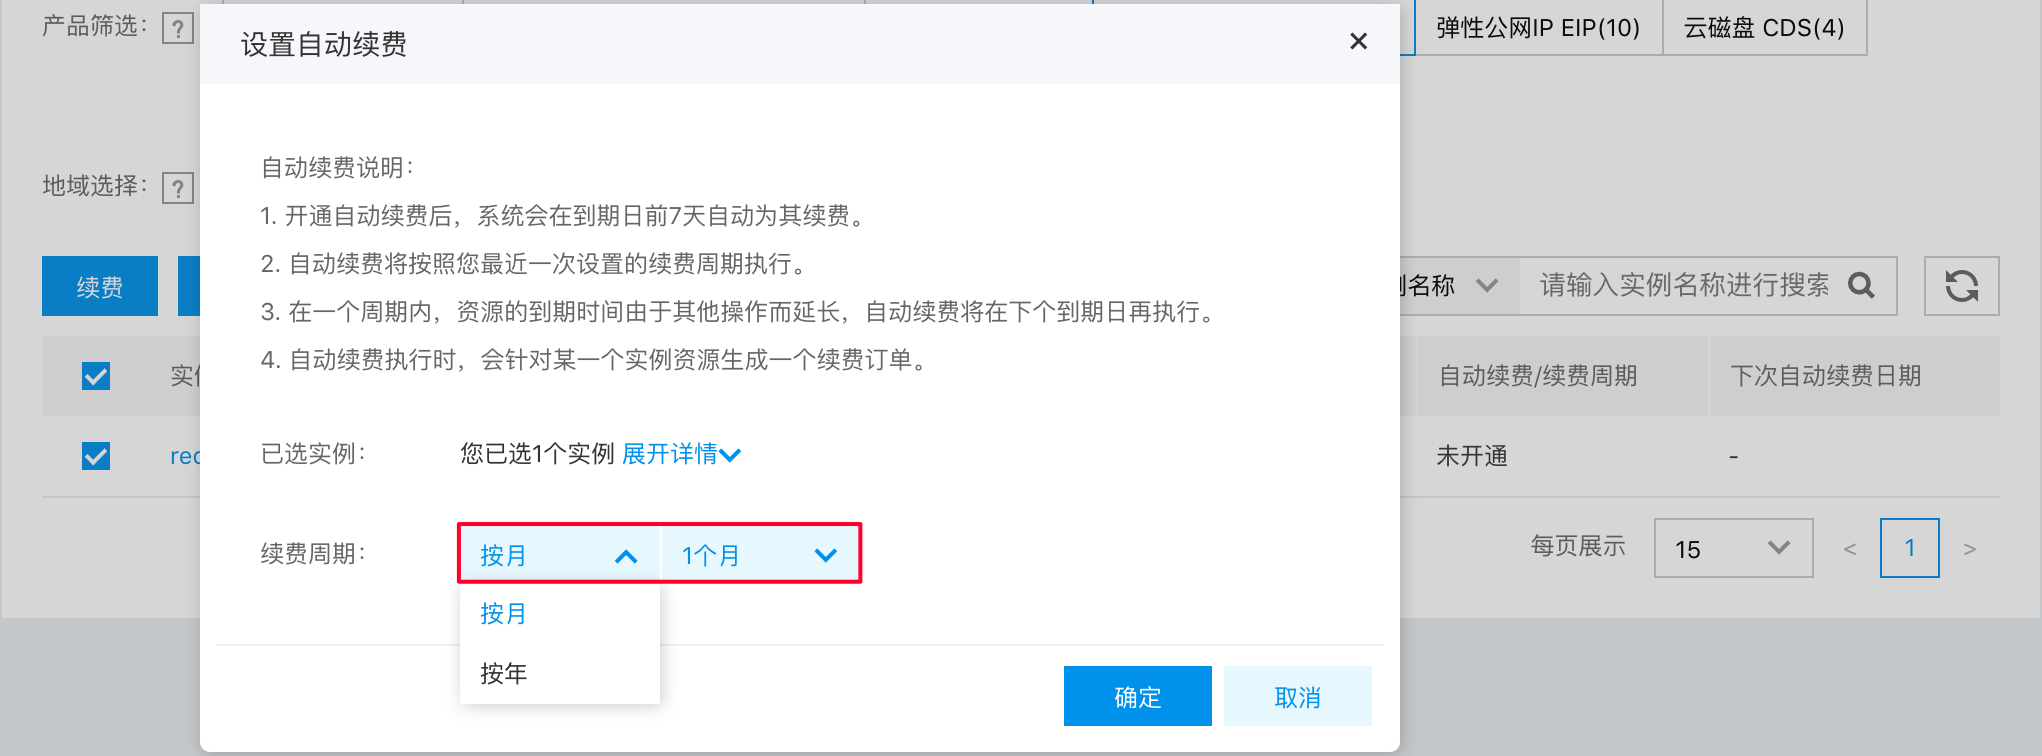Expand details via 展开详情 link
This screenshot has width=2042, height=756.
point(681,454)
